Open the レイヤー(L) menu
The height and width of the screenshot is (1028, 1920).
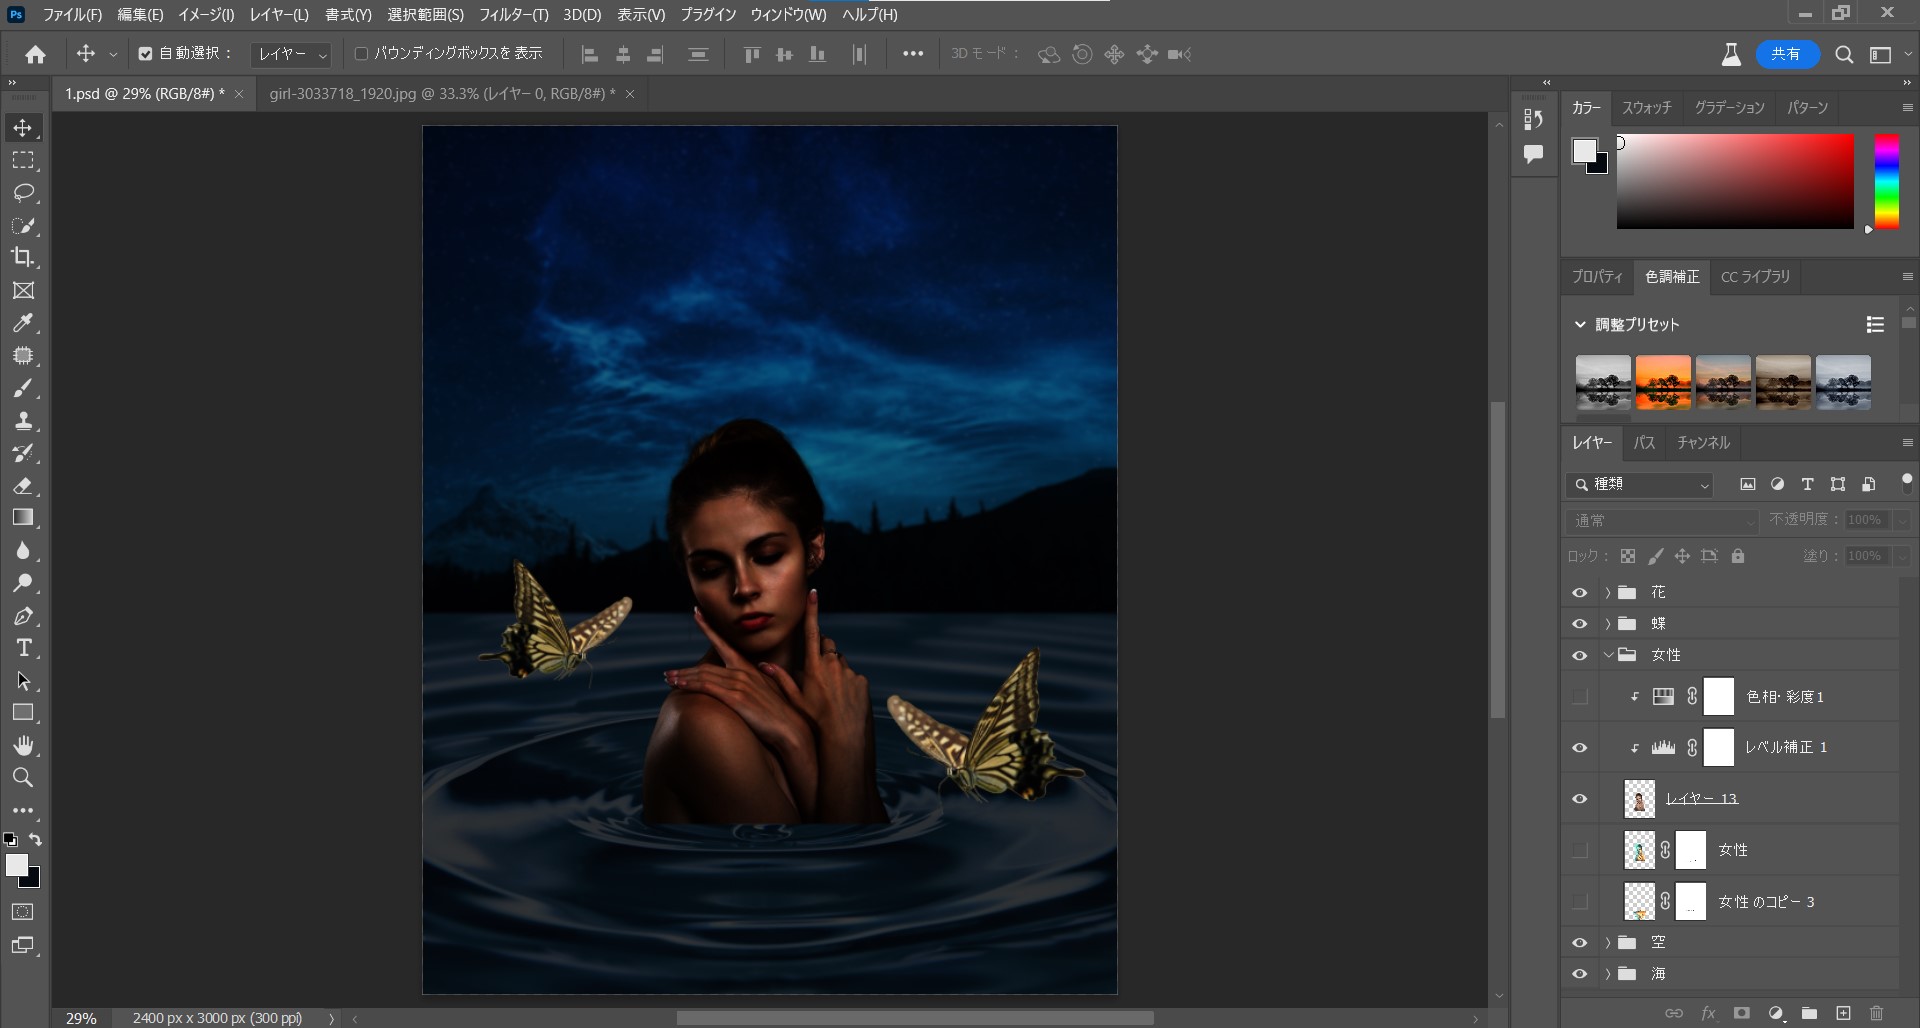[x=279, y=15]
